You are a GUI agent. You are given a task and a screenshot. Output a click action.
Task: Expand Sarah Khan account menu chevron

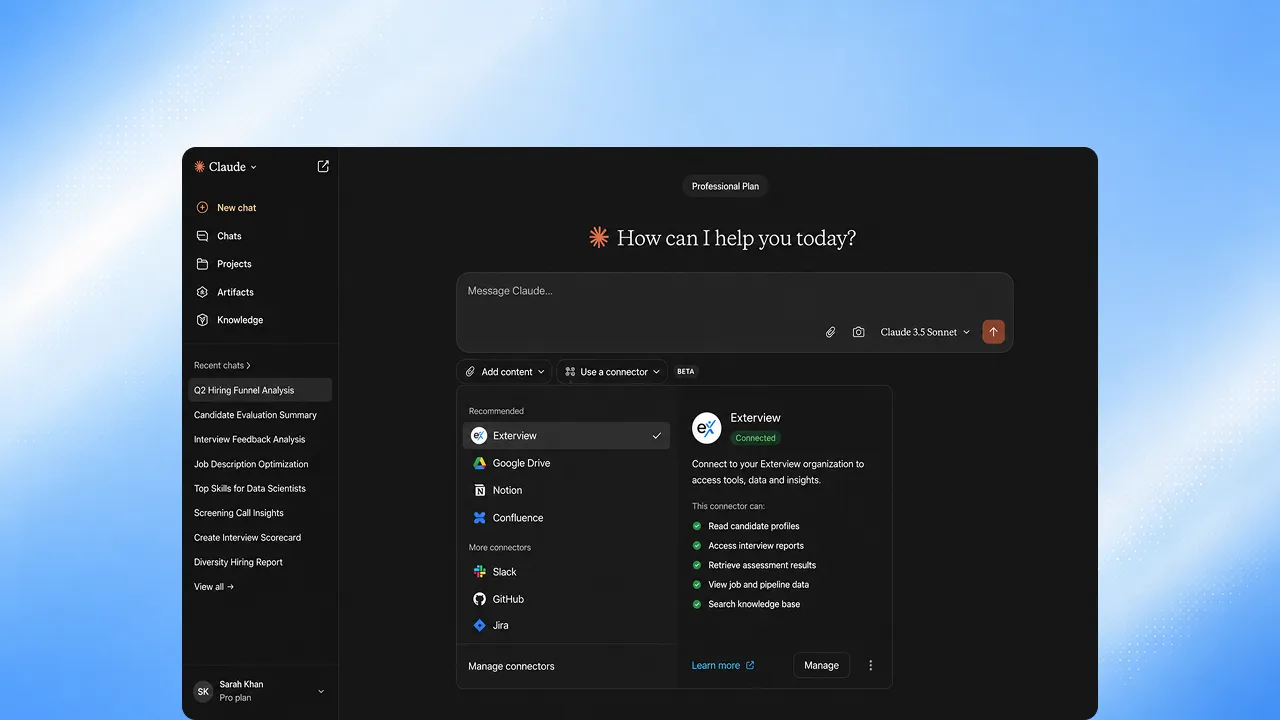(321, 691)
